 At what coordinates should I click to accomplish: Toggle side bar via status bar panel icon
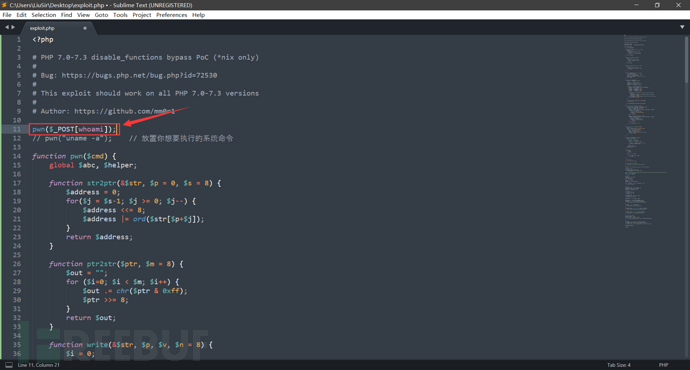[9, 365]
